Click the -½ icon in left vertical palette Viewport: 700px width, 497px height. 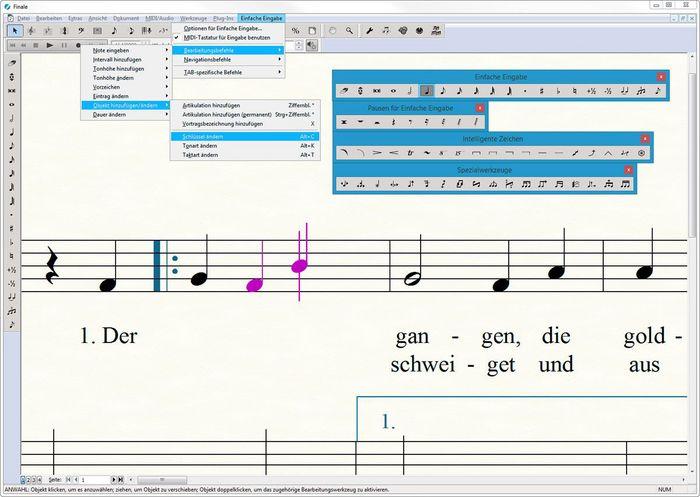pyautogui.click(x=12, y=284)
